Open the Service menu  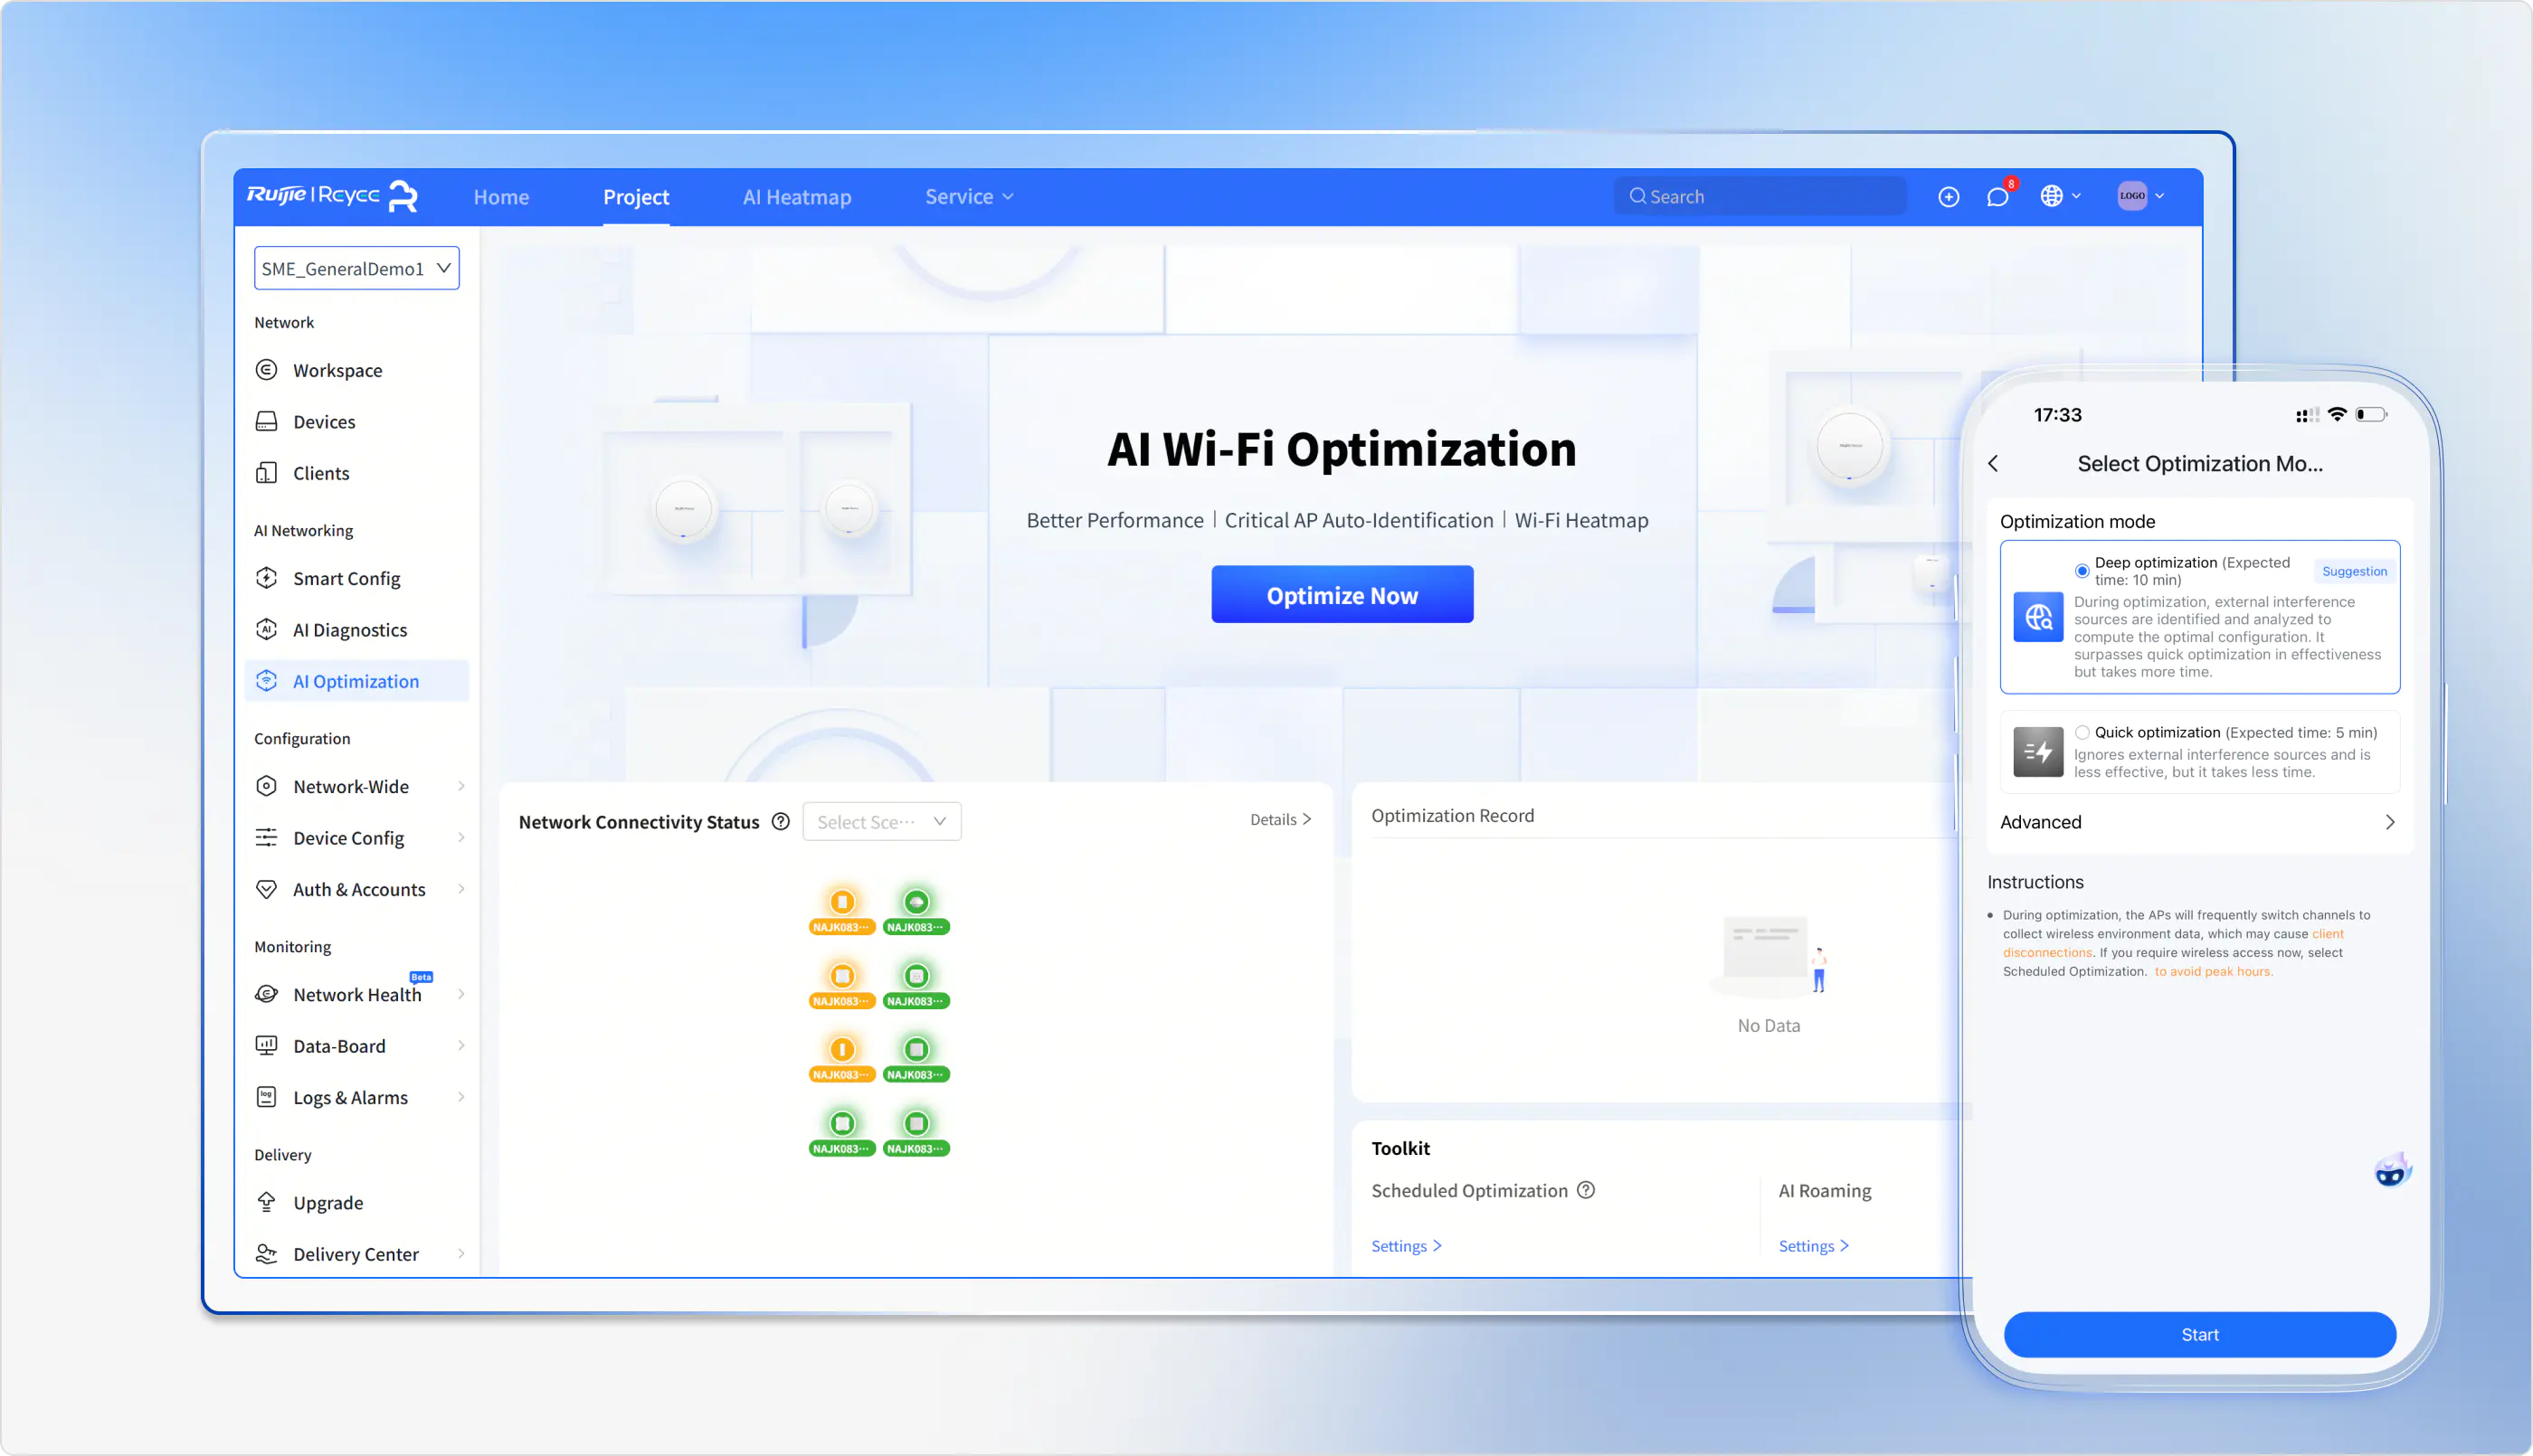tap(968, 197)
